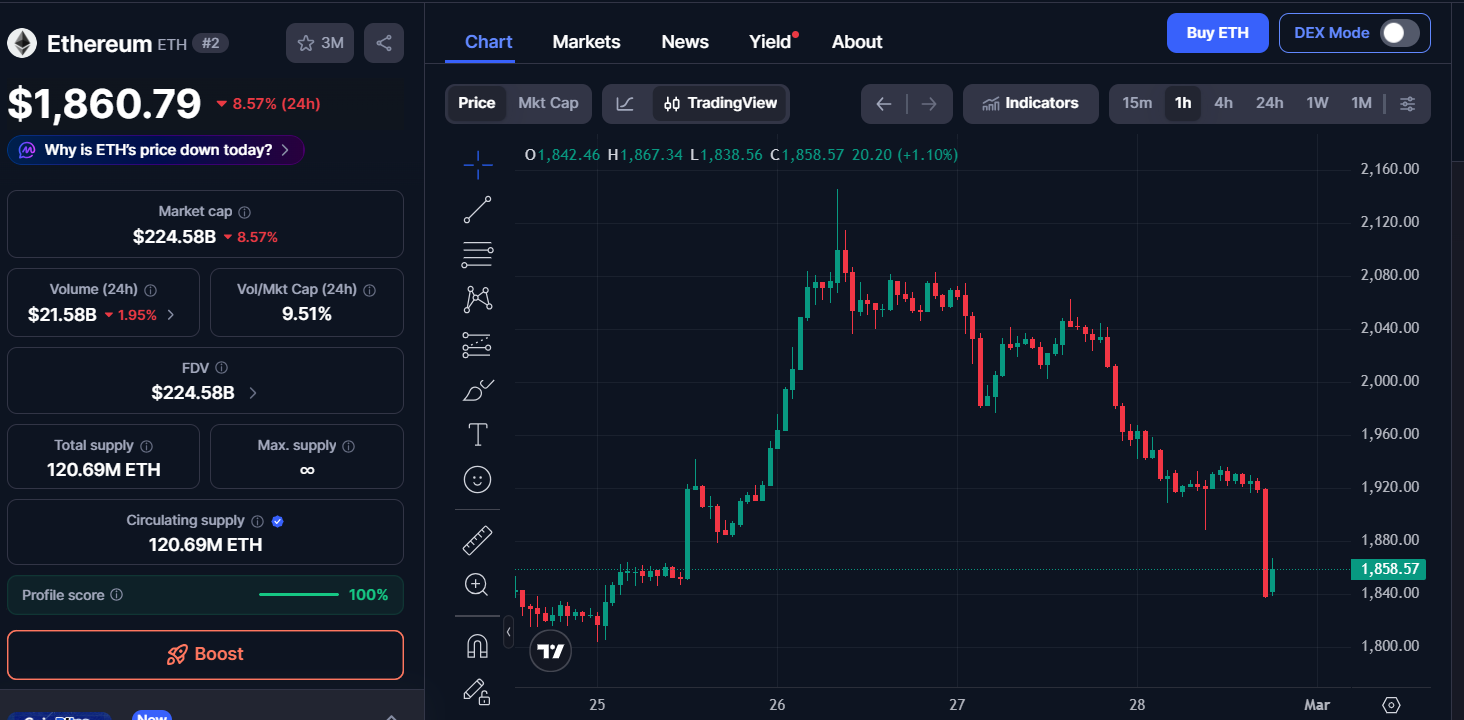Click the undo arrow in chart toolbar

point(883,104)
